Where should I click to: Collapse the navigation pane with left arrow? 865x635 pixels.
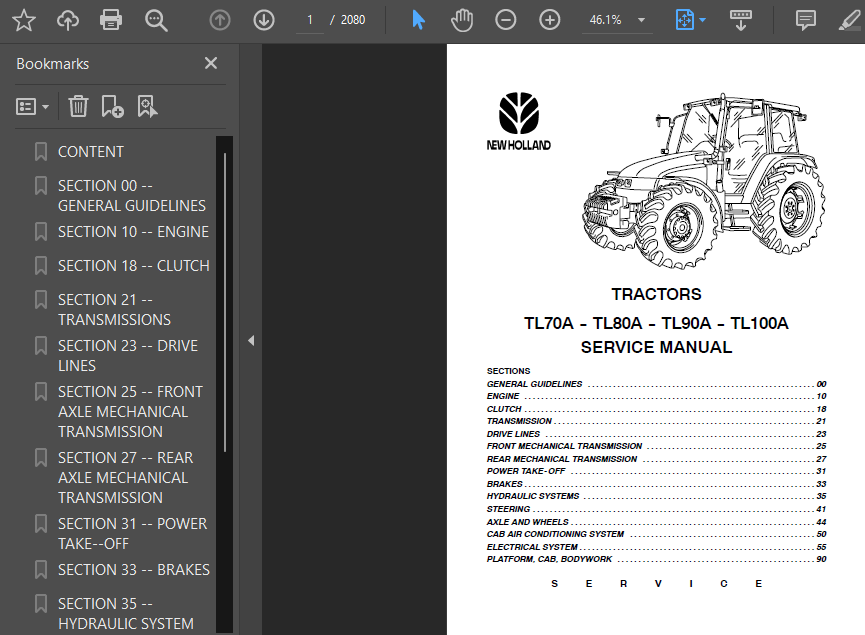pos(251,340)
